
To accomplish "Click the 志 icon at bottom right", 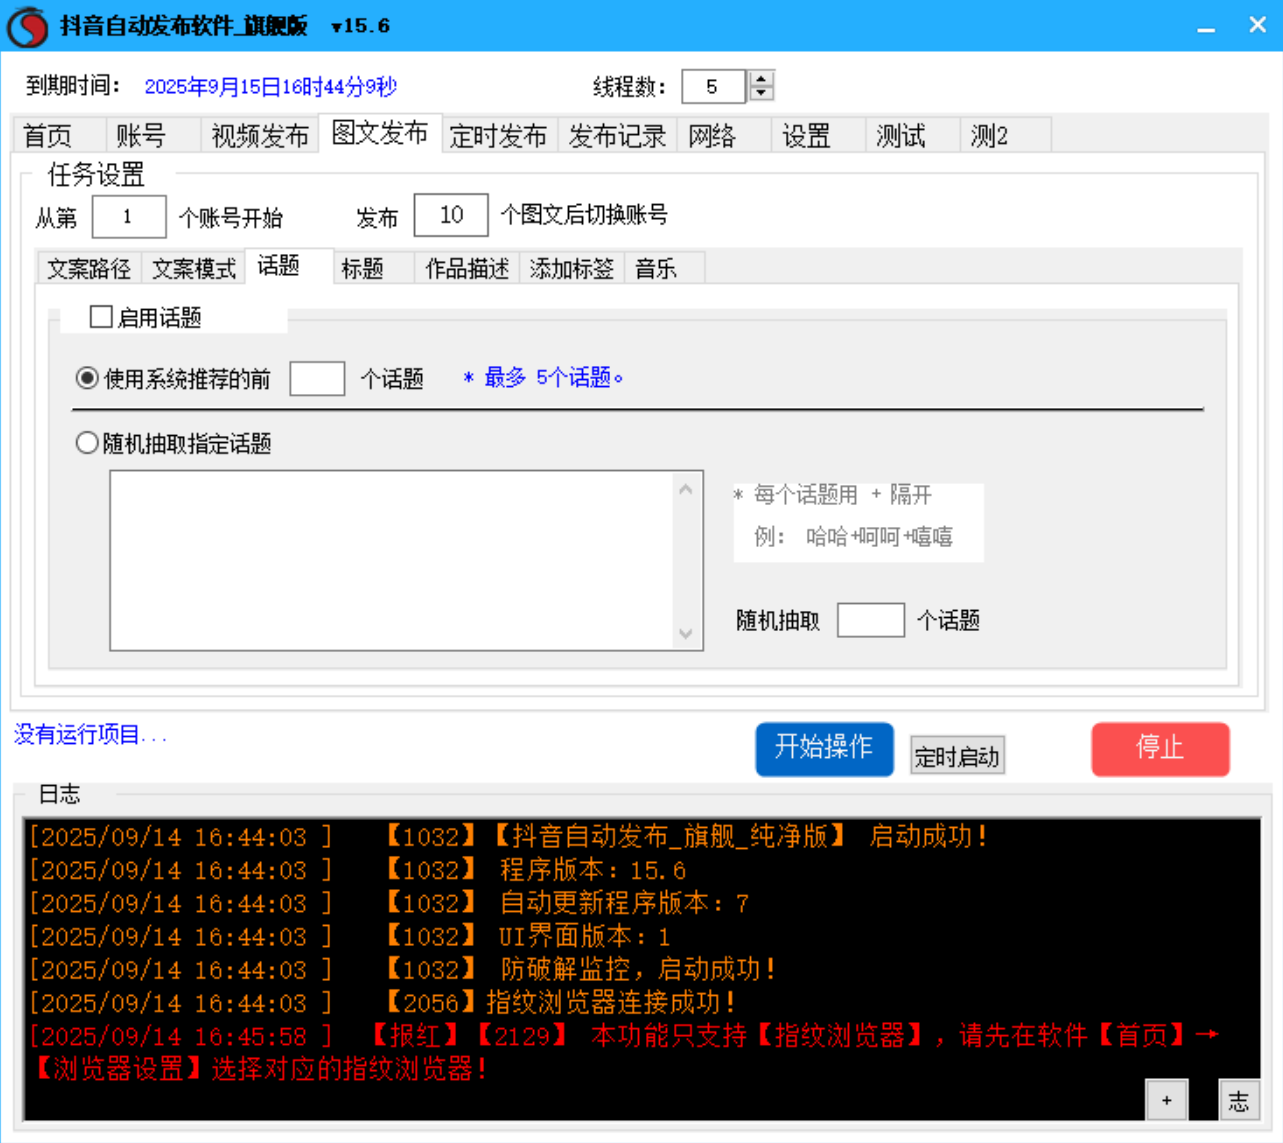I will (x=1239, y=1100).
